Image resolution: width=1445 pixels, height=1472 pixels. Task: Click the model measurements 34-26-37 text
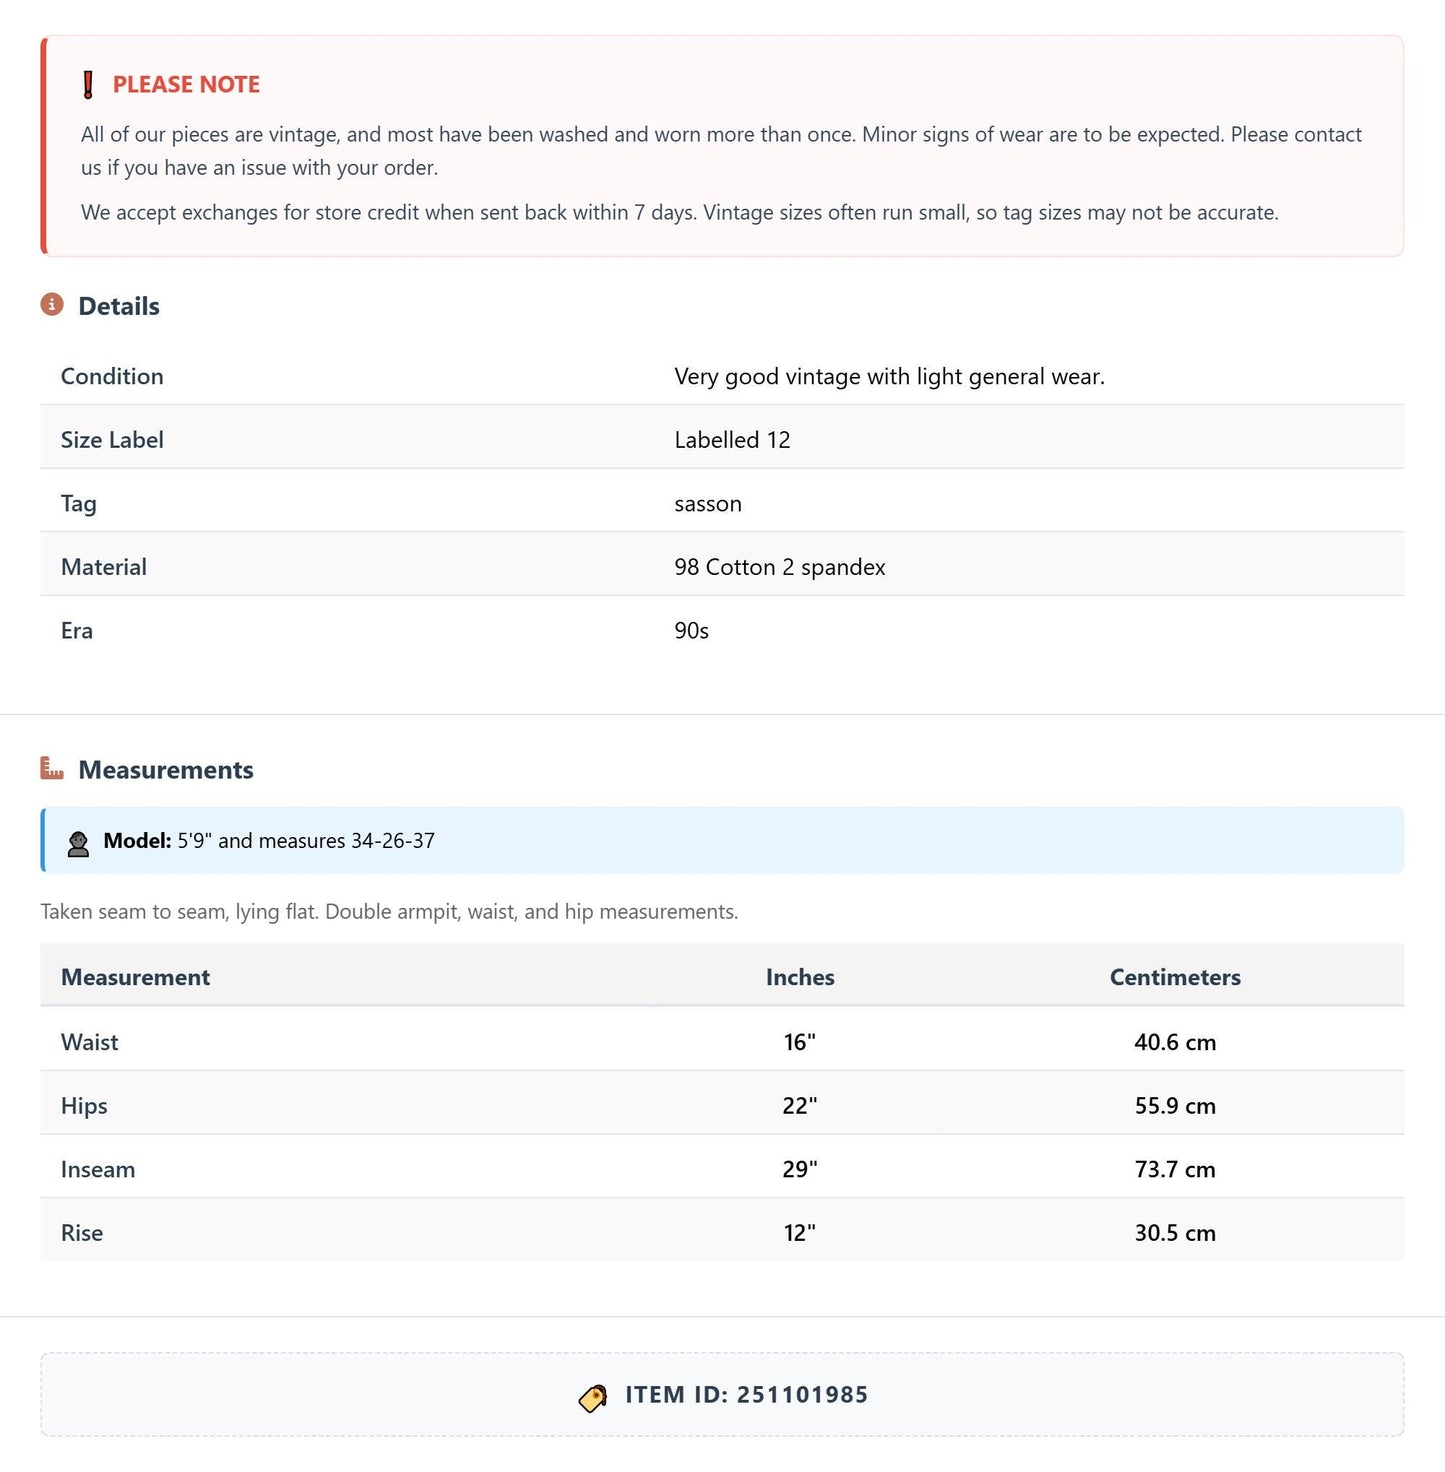pos(393,841)
